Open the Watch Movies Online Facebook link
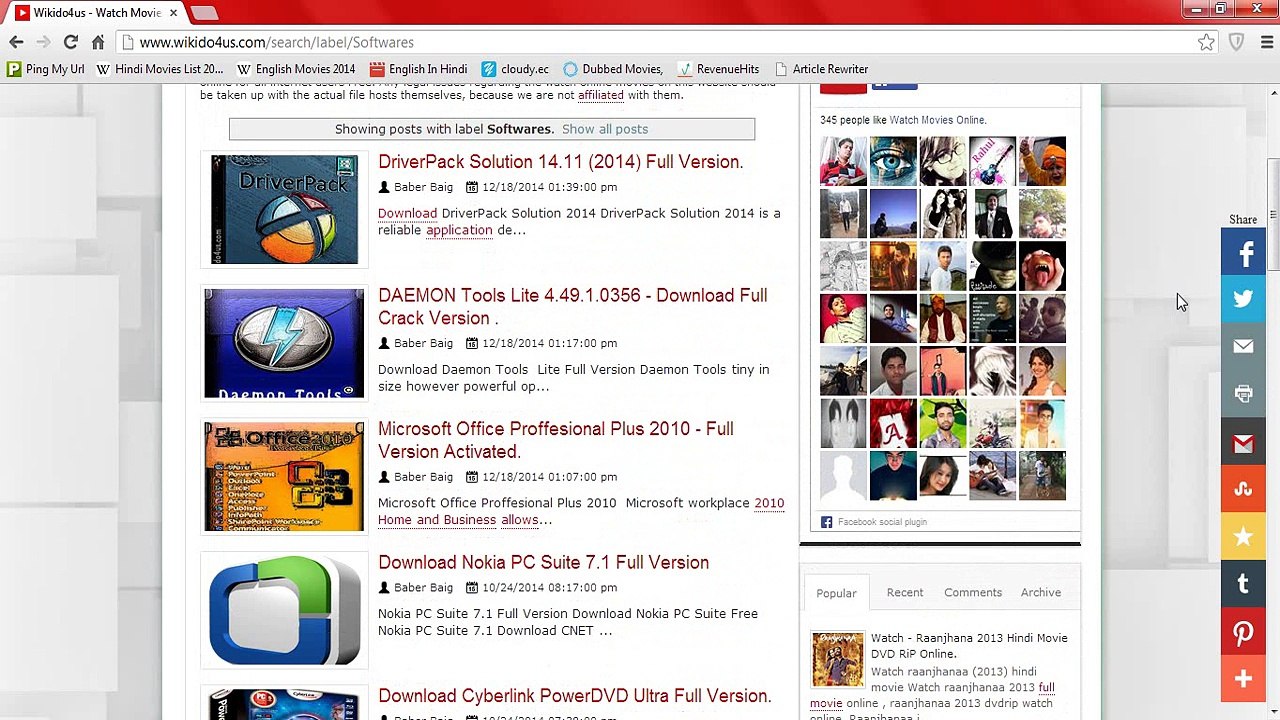1280x720 pixels. click(937, 120)
